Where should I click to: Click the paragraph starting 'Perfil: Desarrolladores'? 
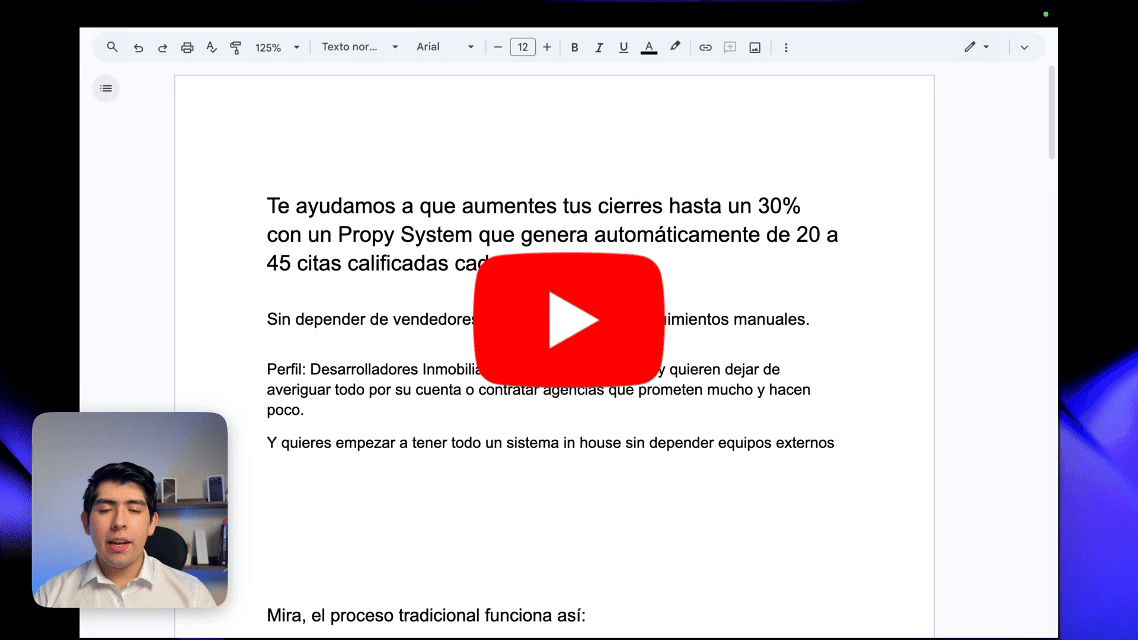tap(539, 390)
